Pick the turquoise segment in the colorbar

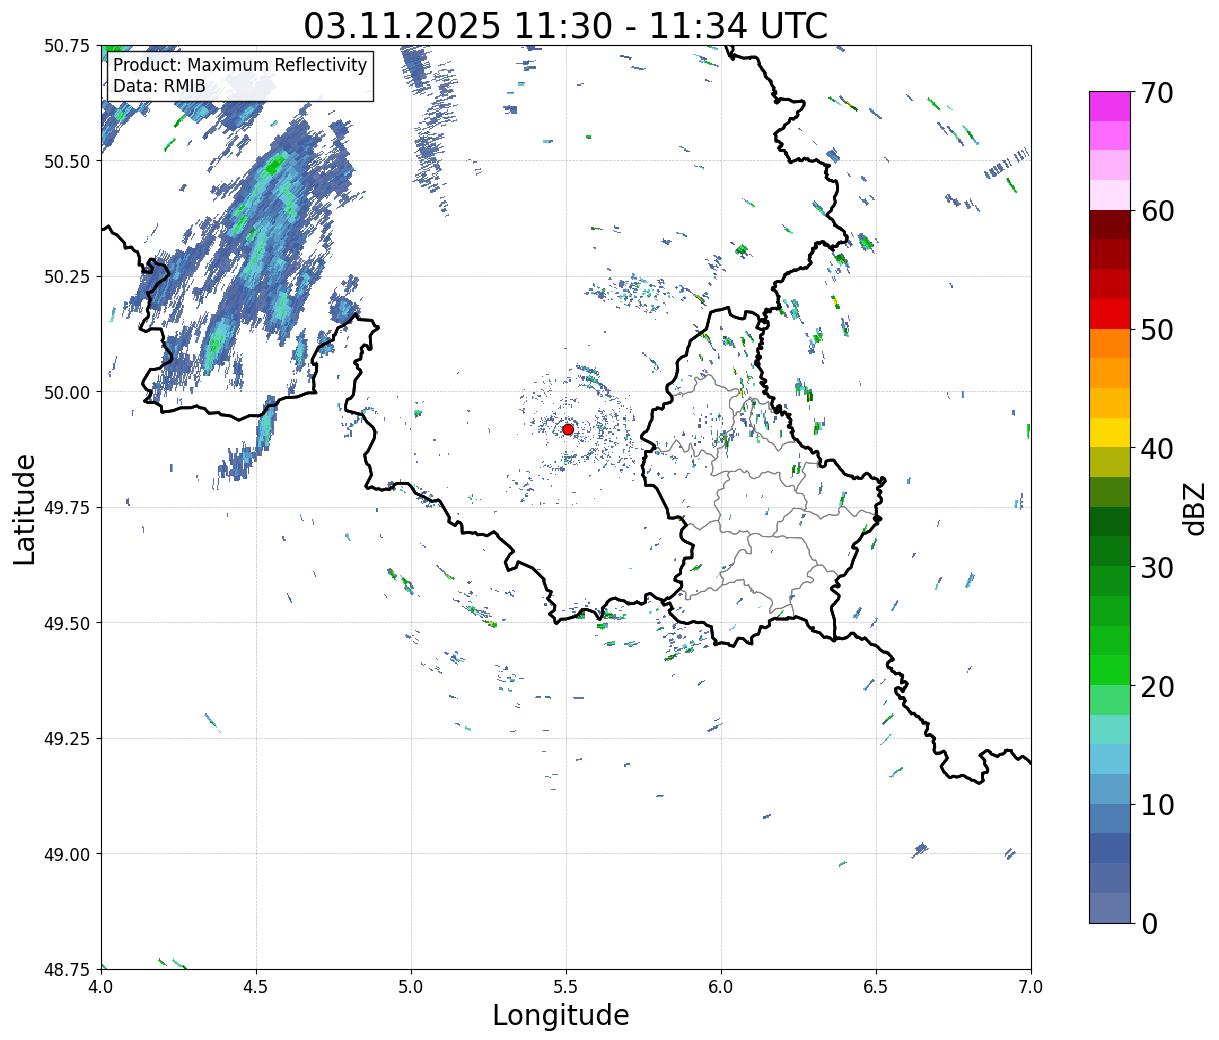[x=1110, y=730]
